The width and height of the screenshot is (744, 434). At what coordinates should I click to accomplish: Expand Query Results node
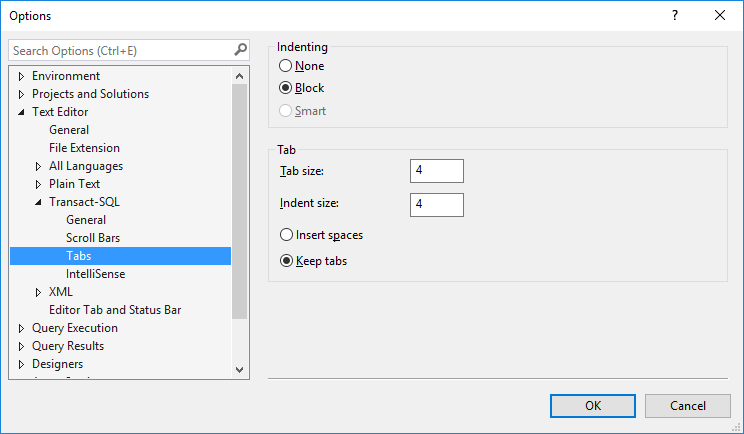(x=21, y=346)
